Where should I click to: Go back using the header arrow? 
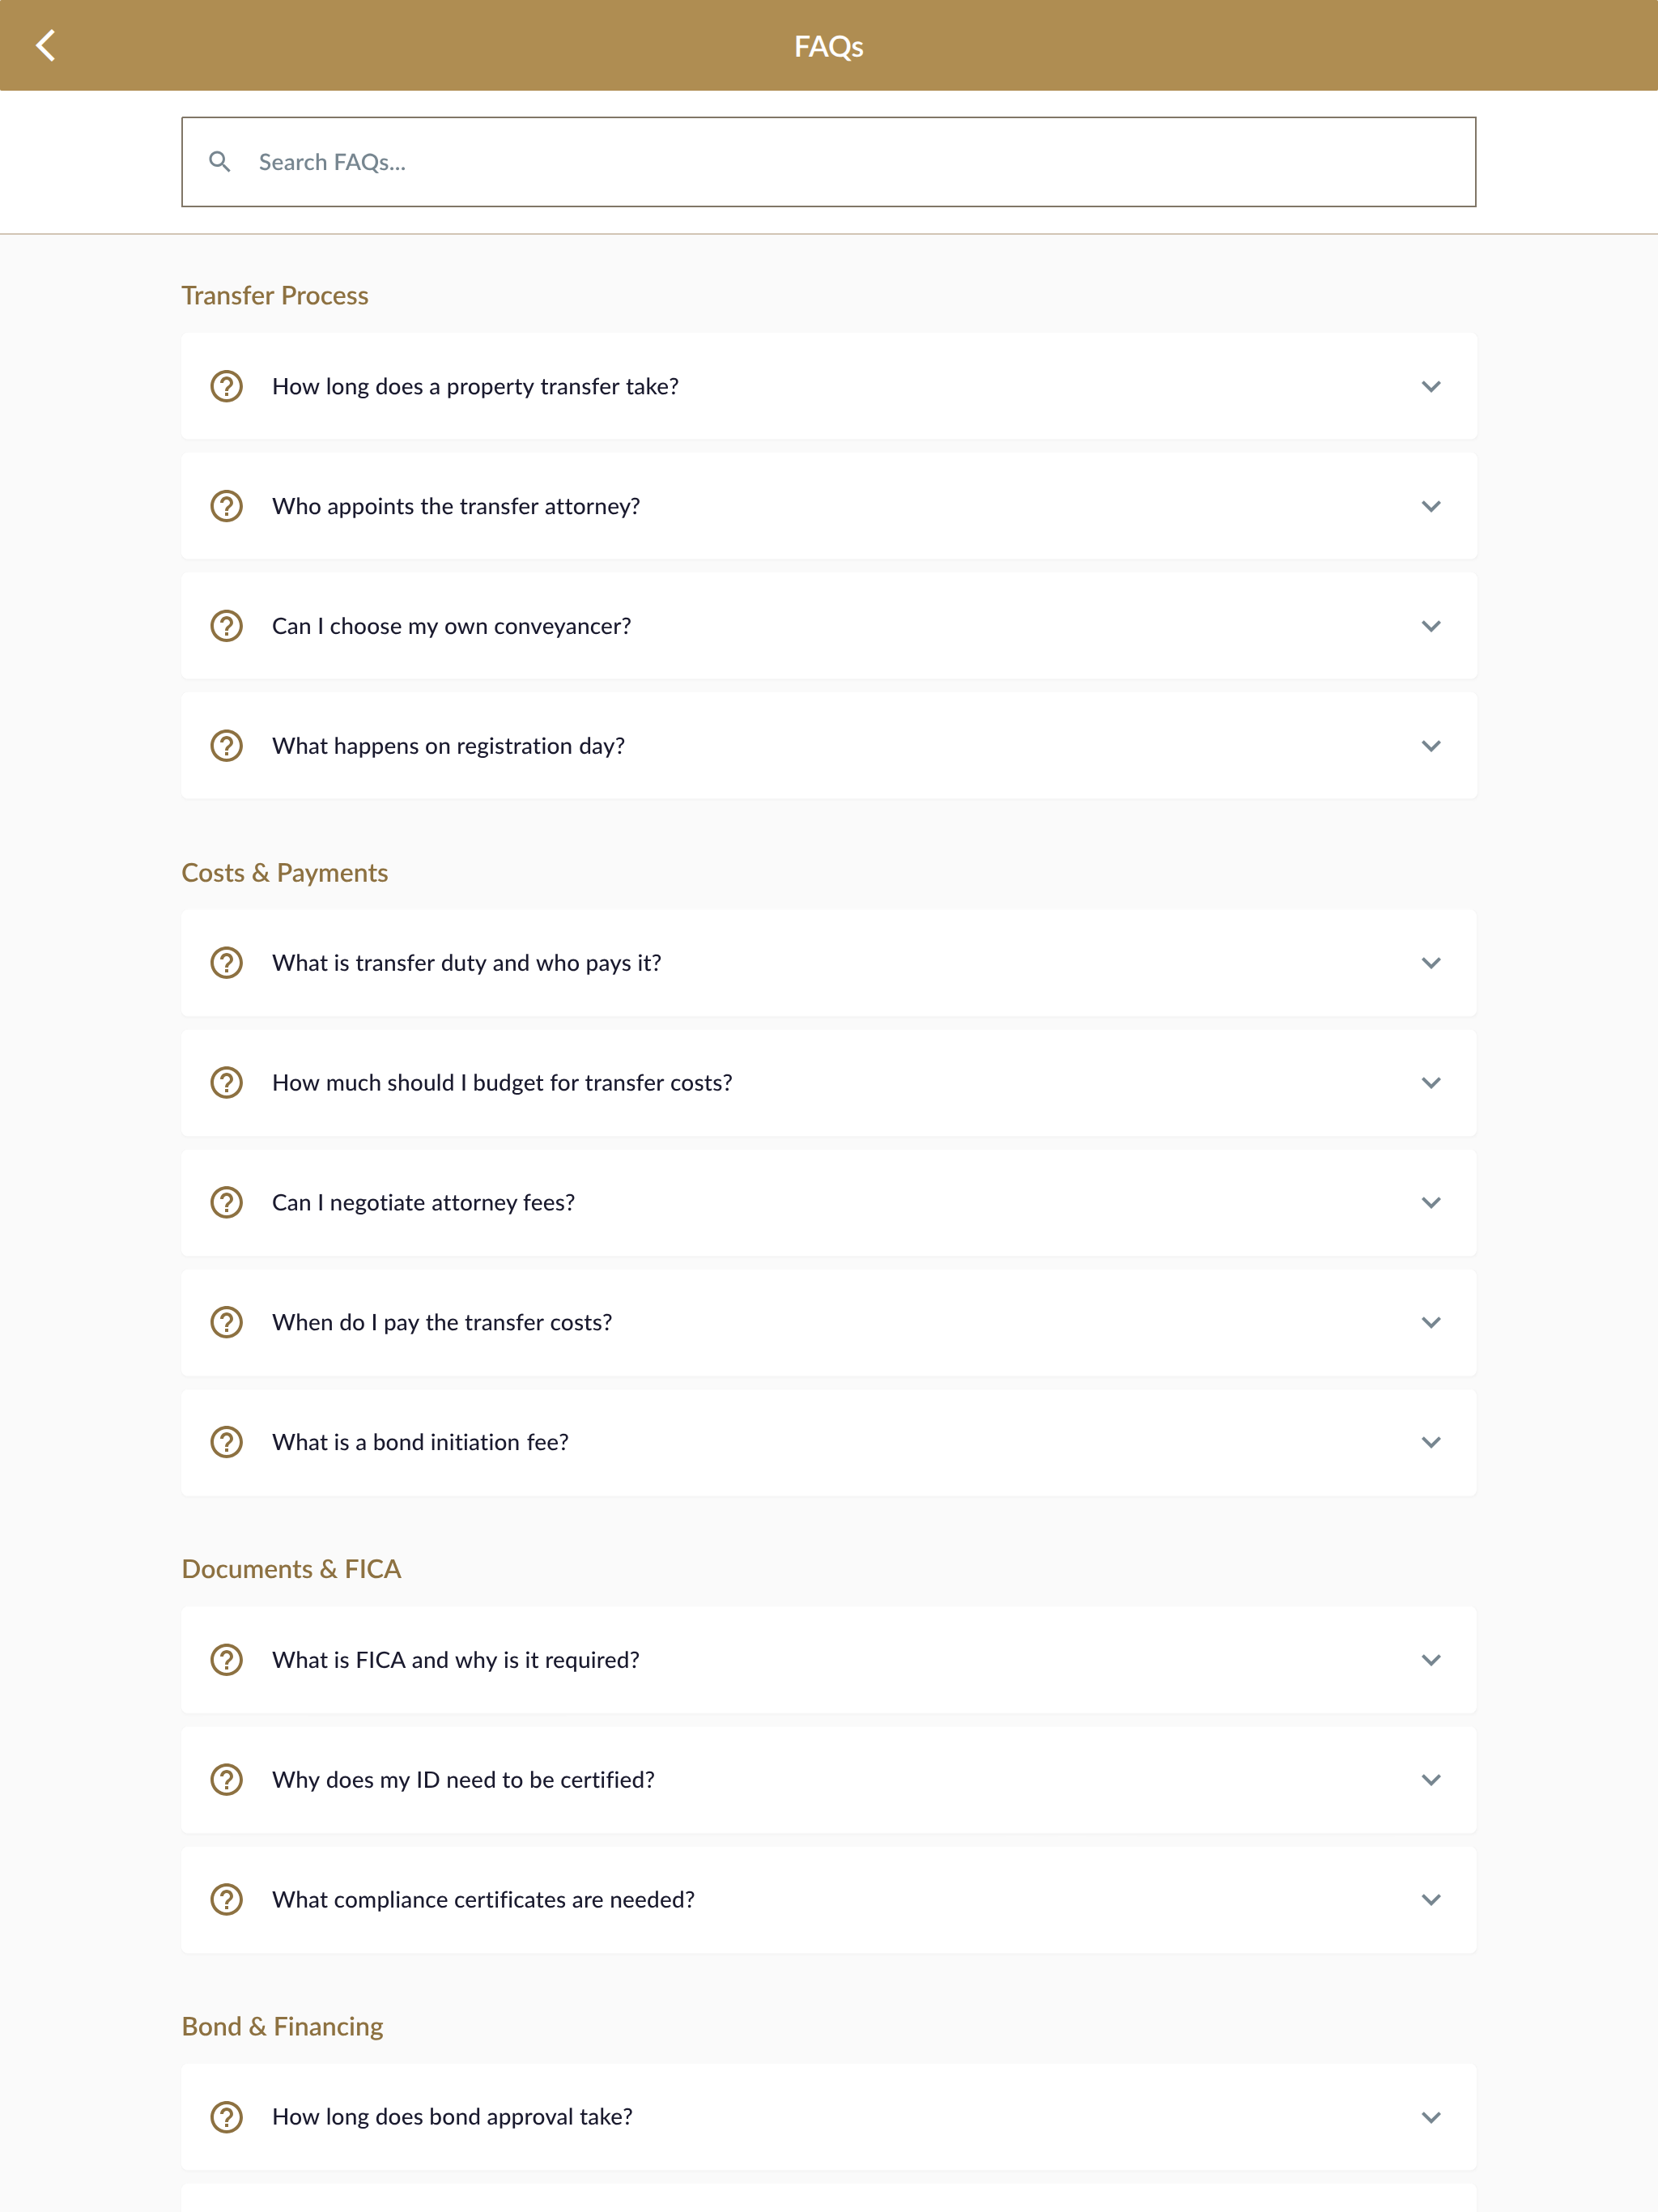pyautogui.click(x=45, y=46)
